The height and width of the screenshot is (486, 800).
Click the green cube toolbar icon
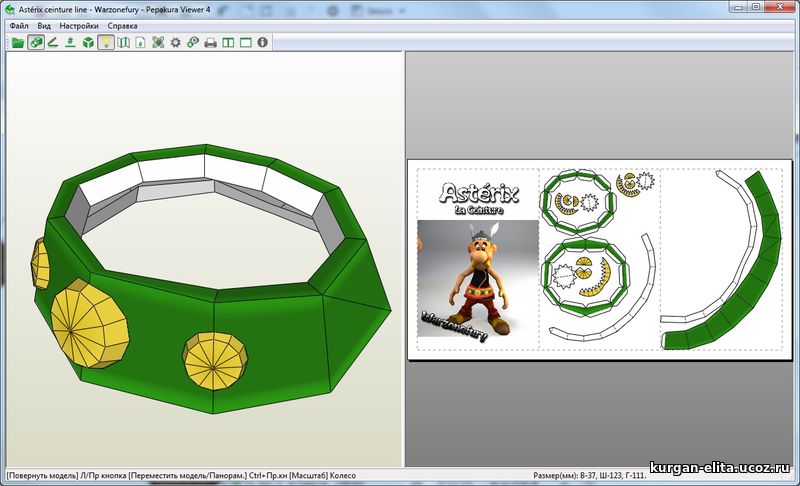(x=88, y=43)
